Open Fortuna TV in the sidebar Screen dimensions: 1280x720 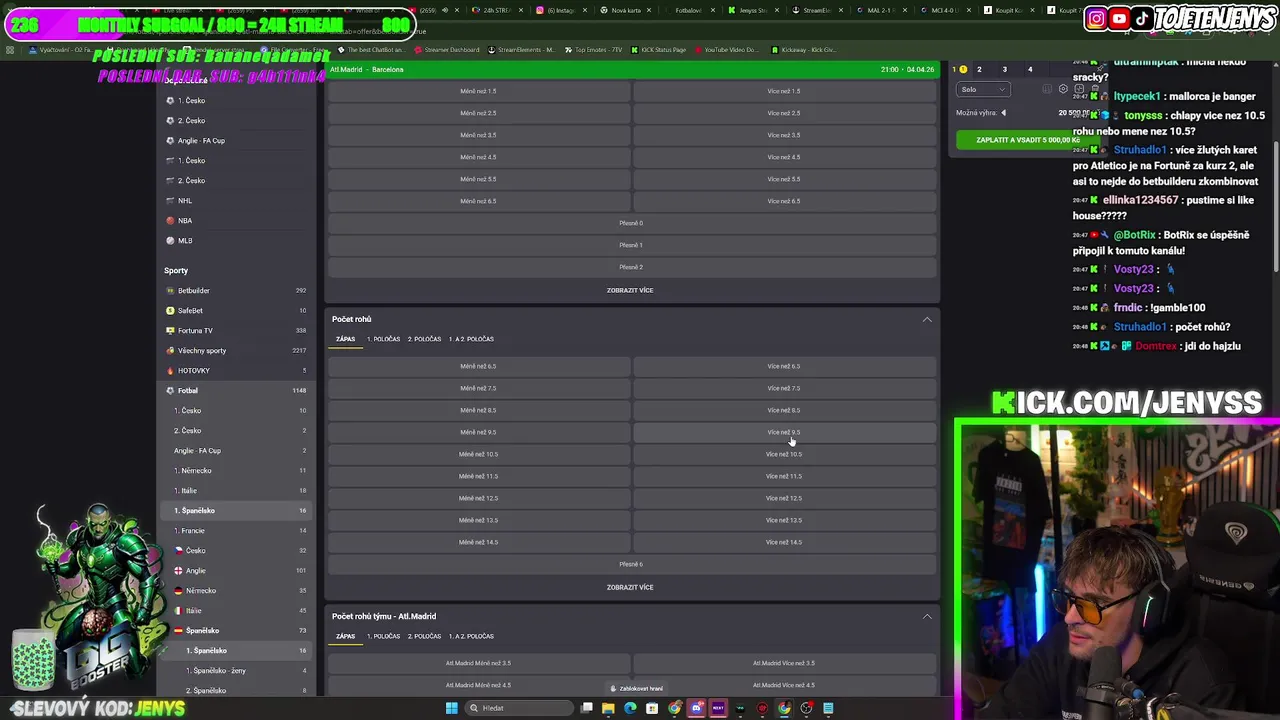[236, 330]
